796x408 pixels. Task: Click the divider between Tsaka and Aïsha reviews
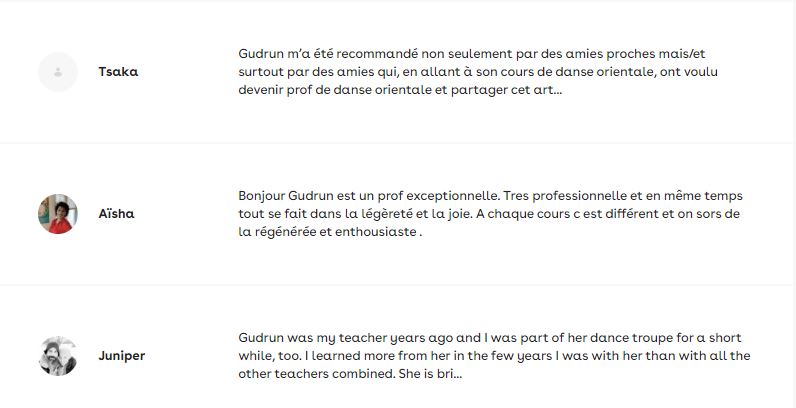click(x=396, y=143)
